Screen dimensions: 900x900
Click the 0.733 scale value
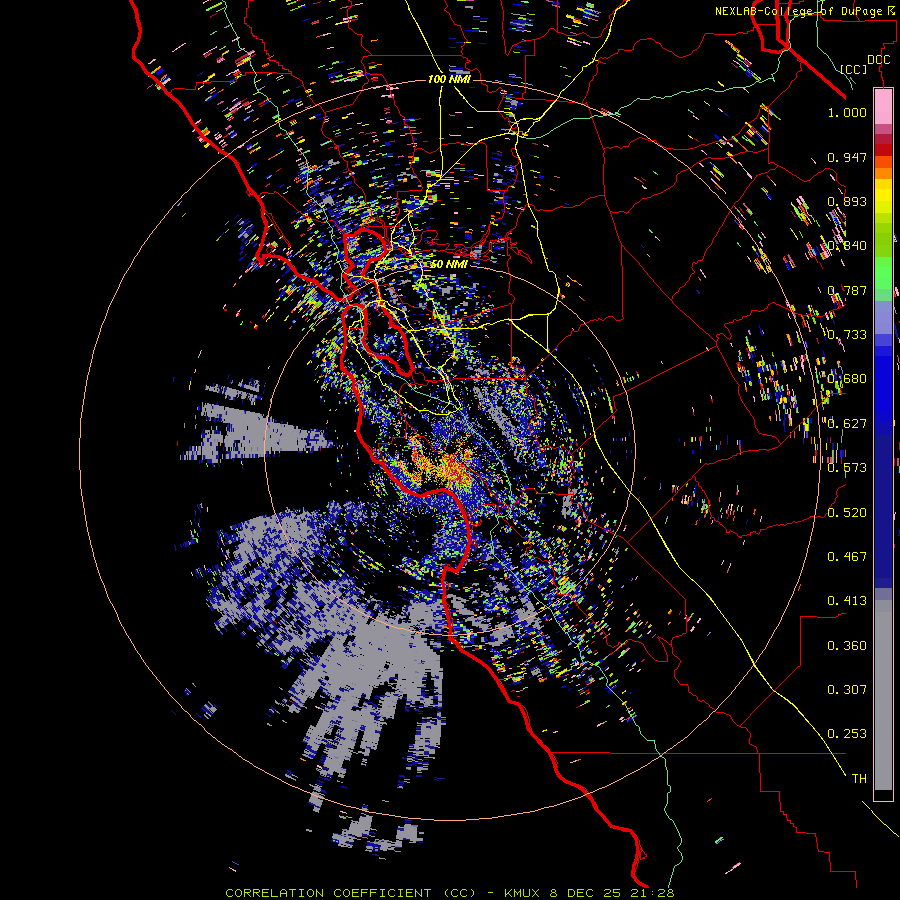pos(847,335)
